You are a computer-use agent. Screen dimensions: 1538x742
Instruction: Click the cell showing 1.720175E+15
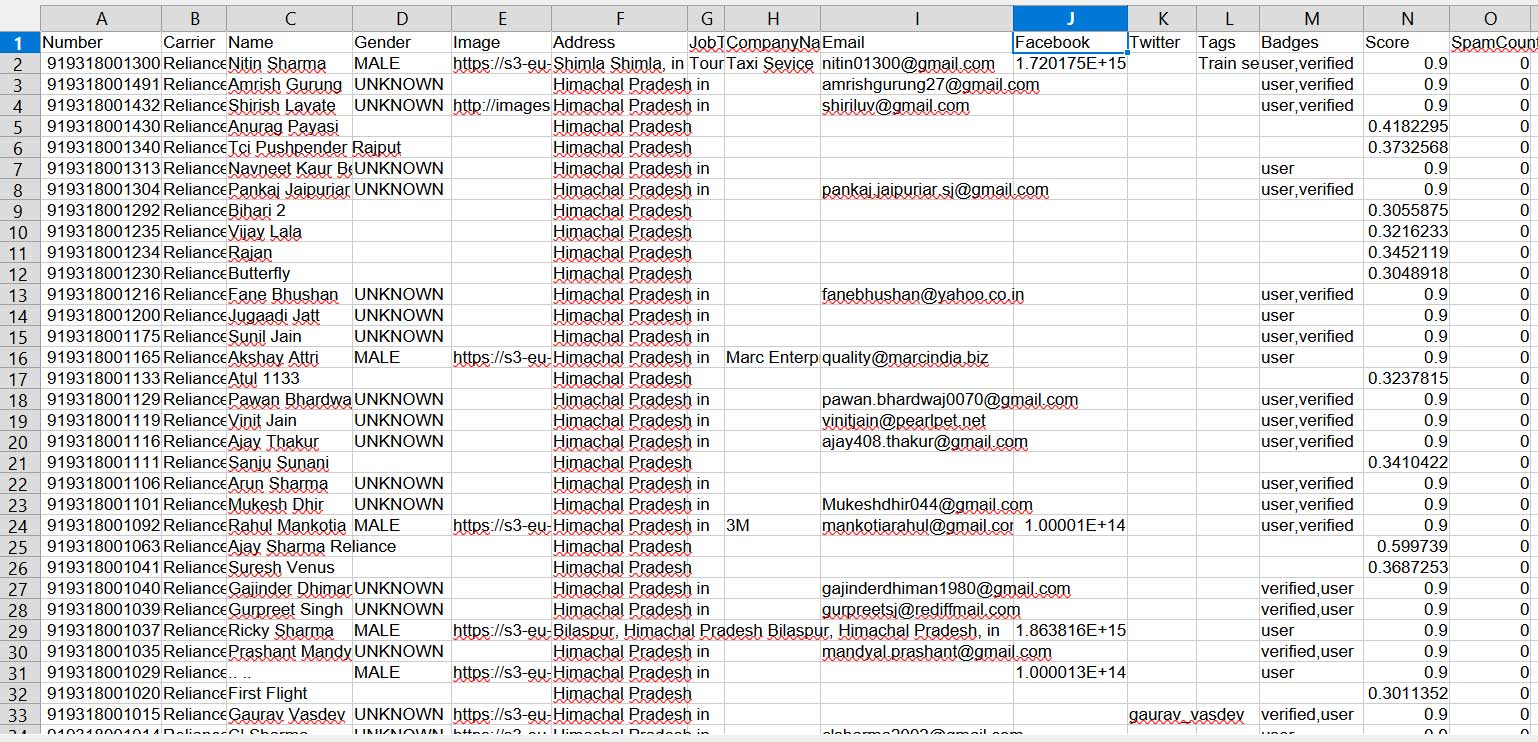point(1071,63)
